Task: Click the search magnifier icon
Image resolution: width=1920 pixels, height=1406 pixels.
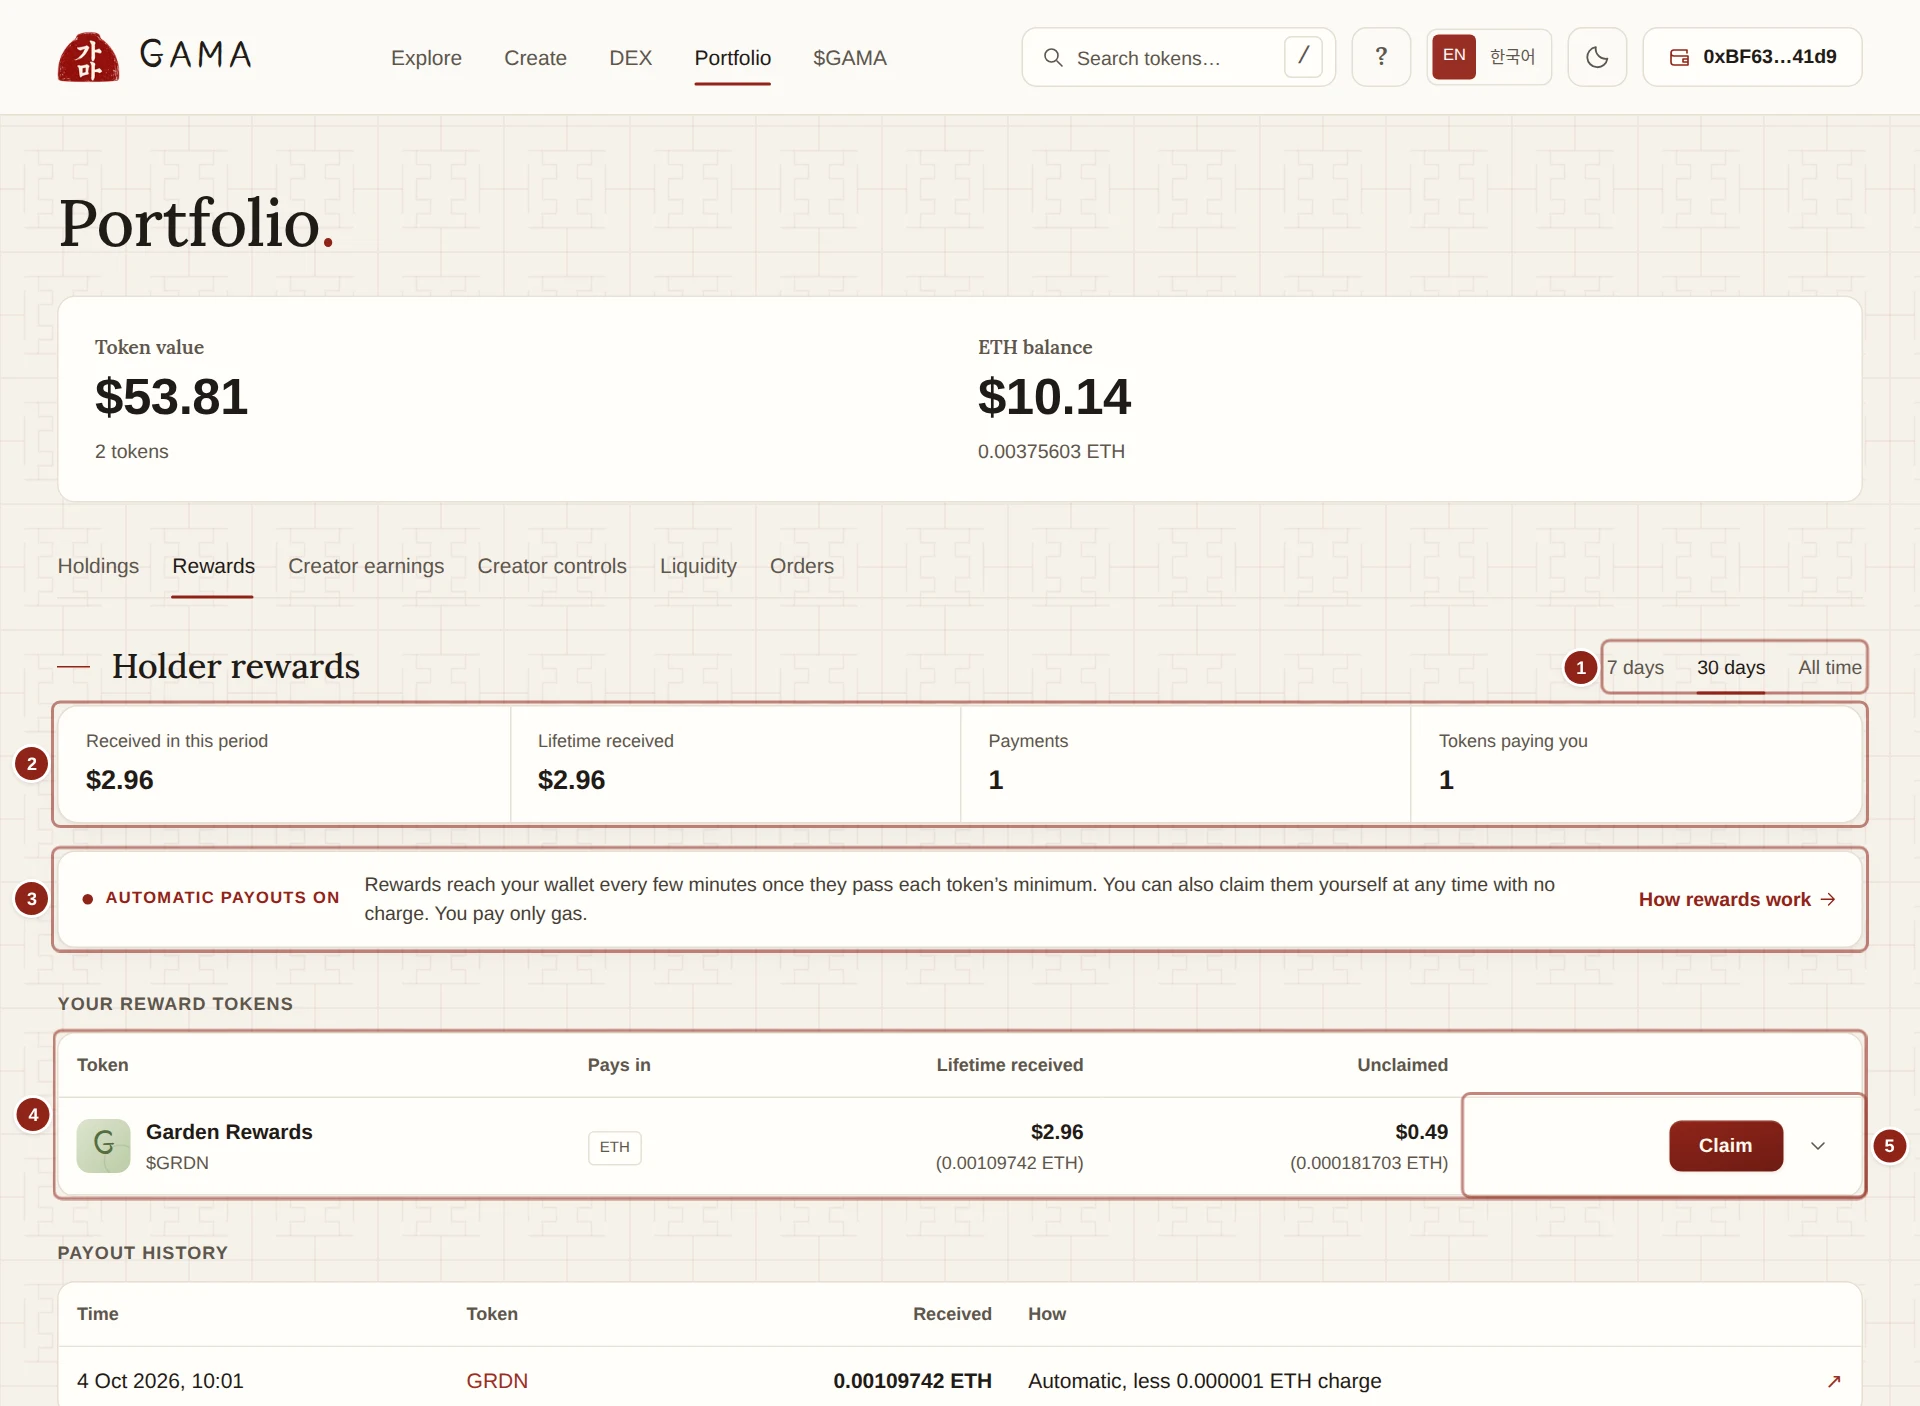Action: 1053,57
